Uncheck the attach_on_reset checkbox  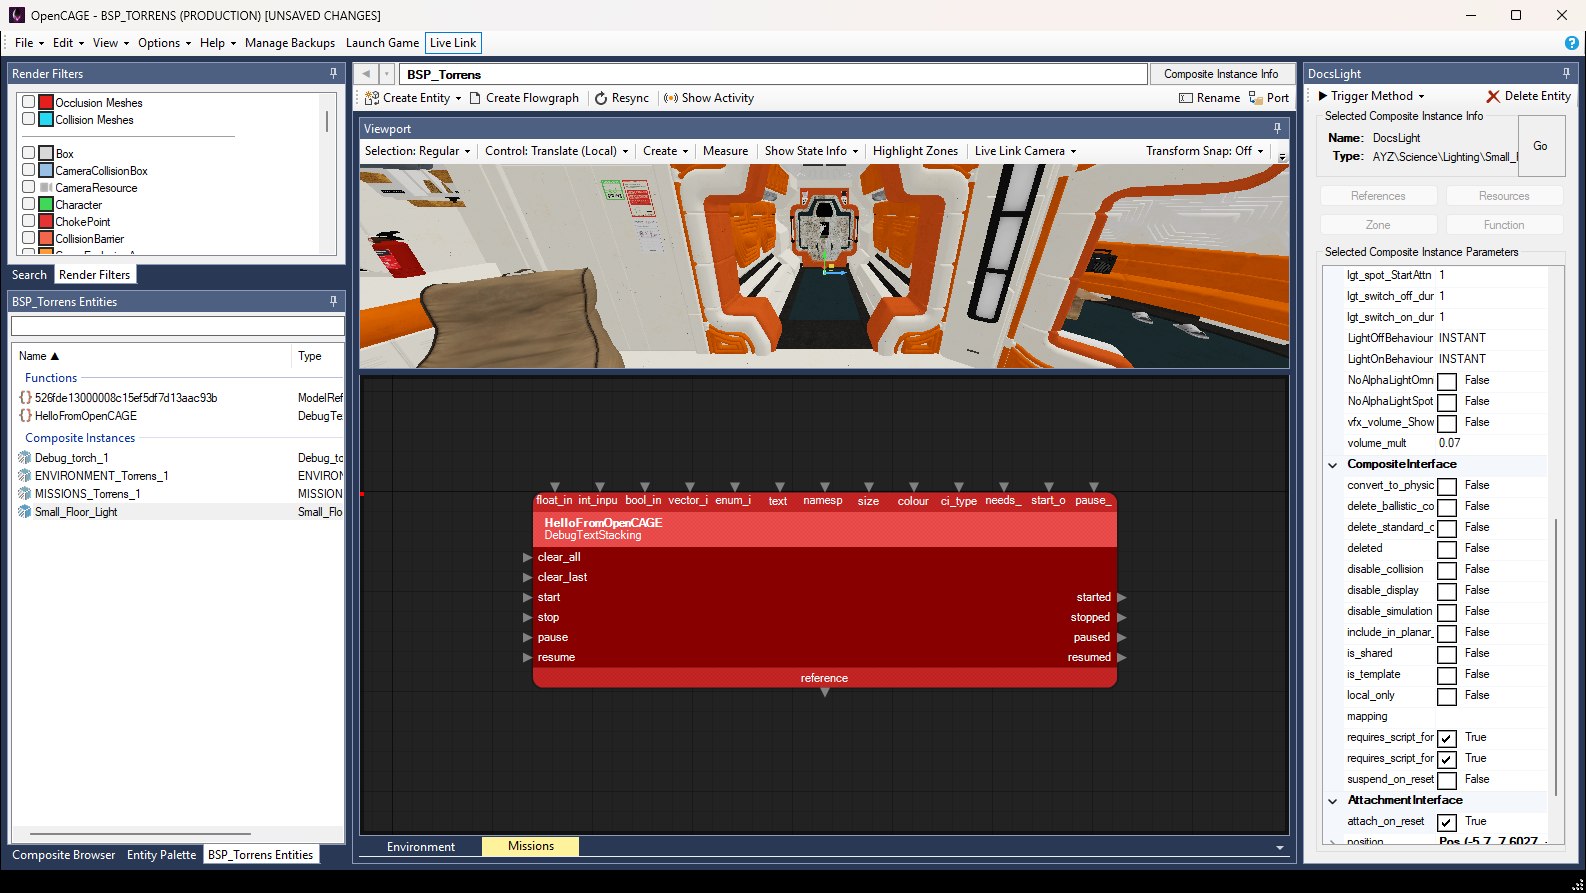1447,822
